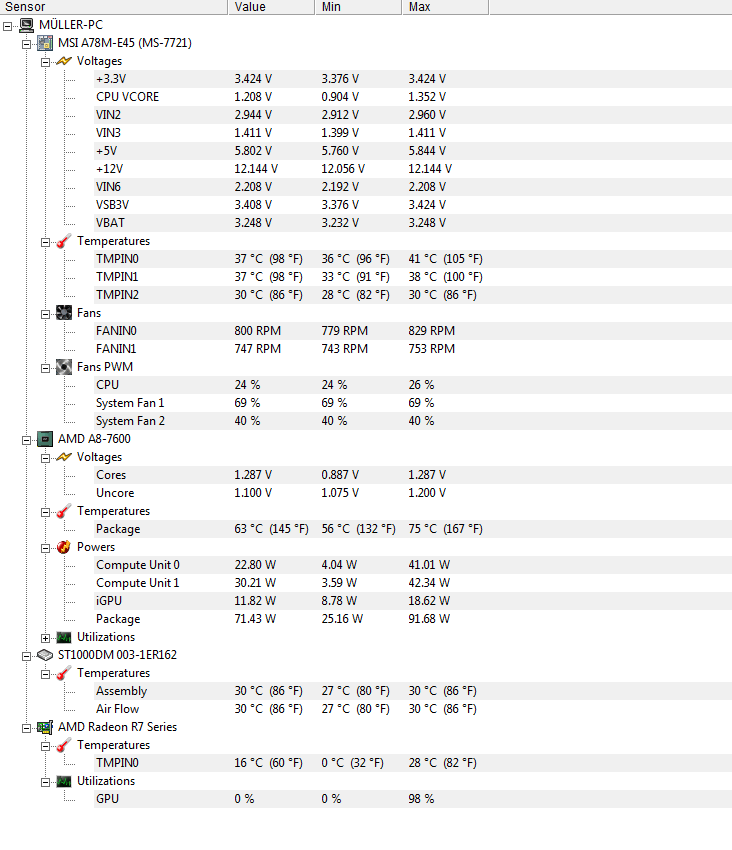Click the Max column header

446,7
